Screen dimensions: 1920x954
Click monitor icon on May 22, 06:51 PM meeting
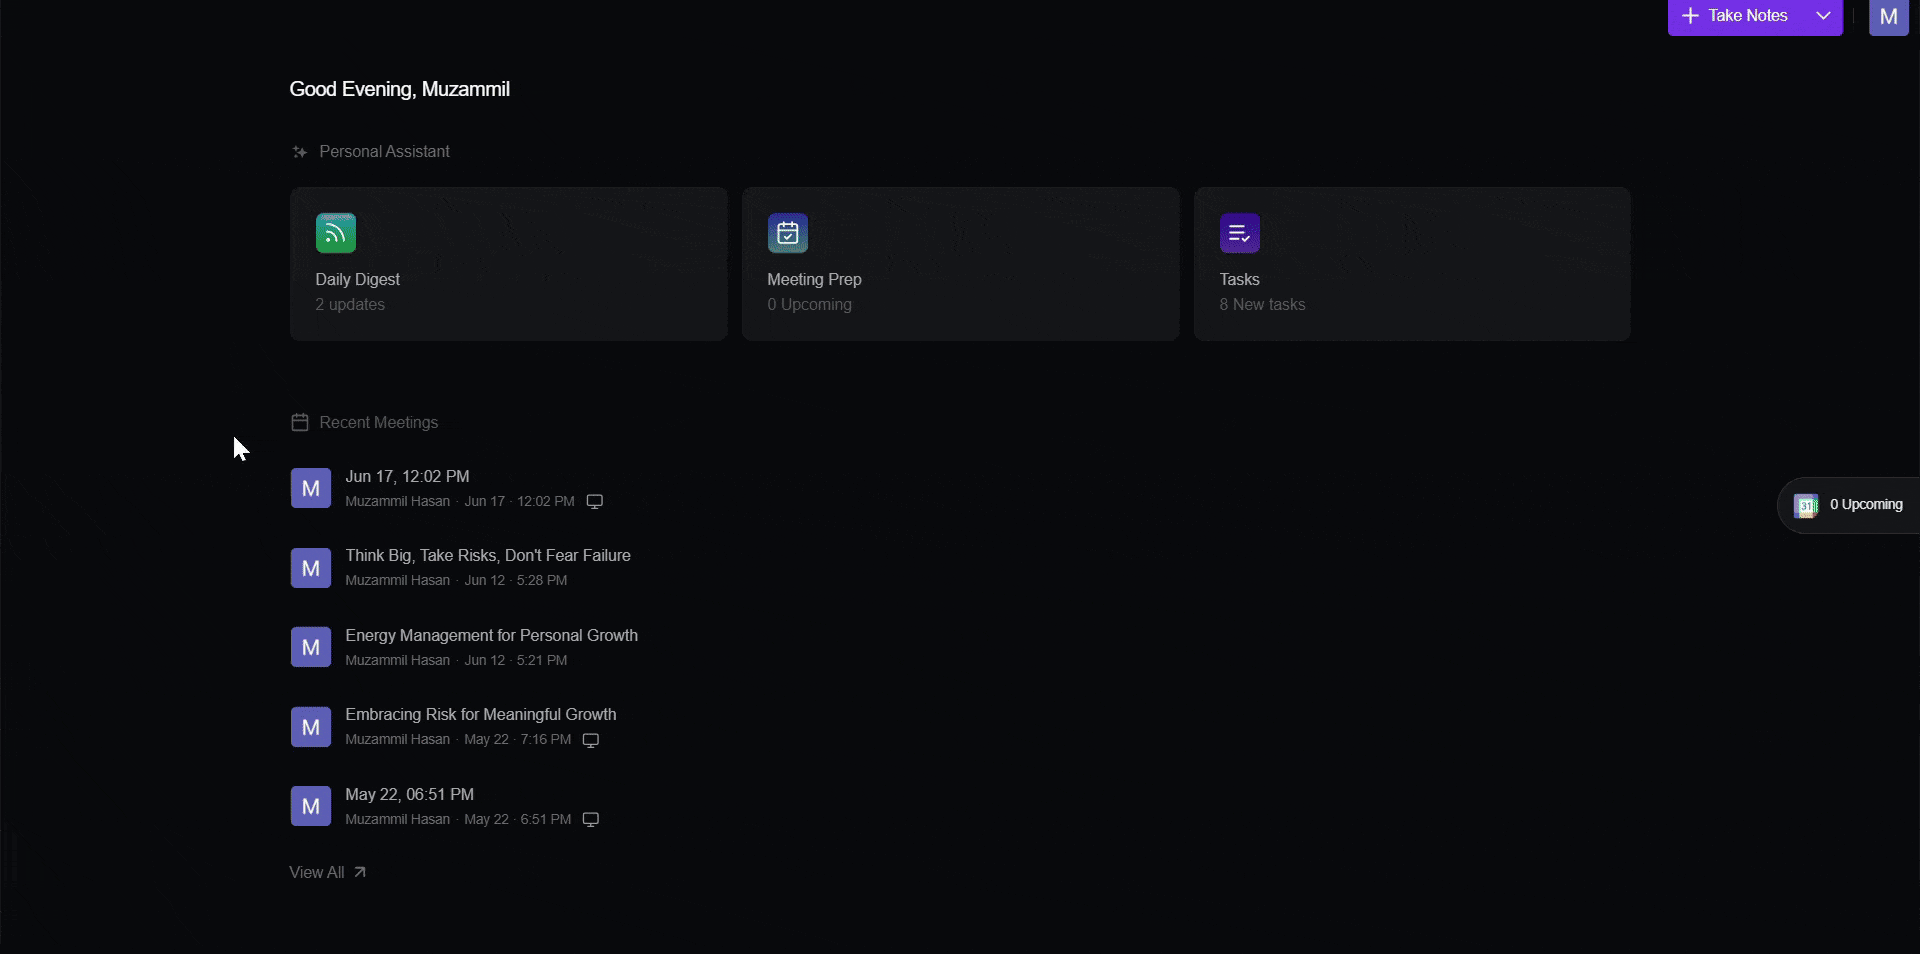[x=591, y=820]
